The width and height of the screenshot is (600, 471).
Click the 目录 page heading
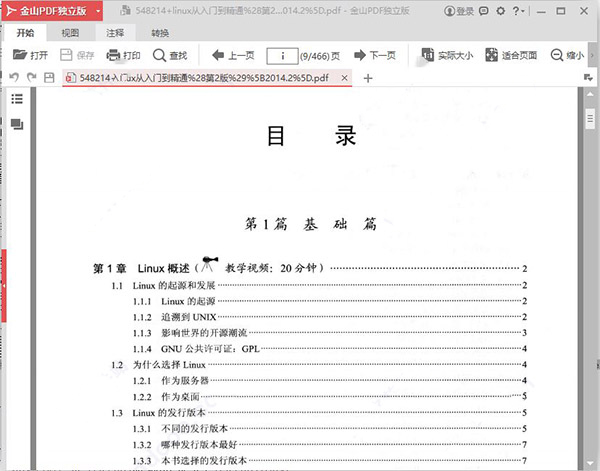[x=311, y=135]
